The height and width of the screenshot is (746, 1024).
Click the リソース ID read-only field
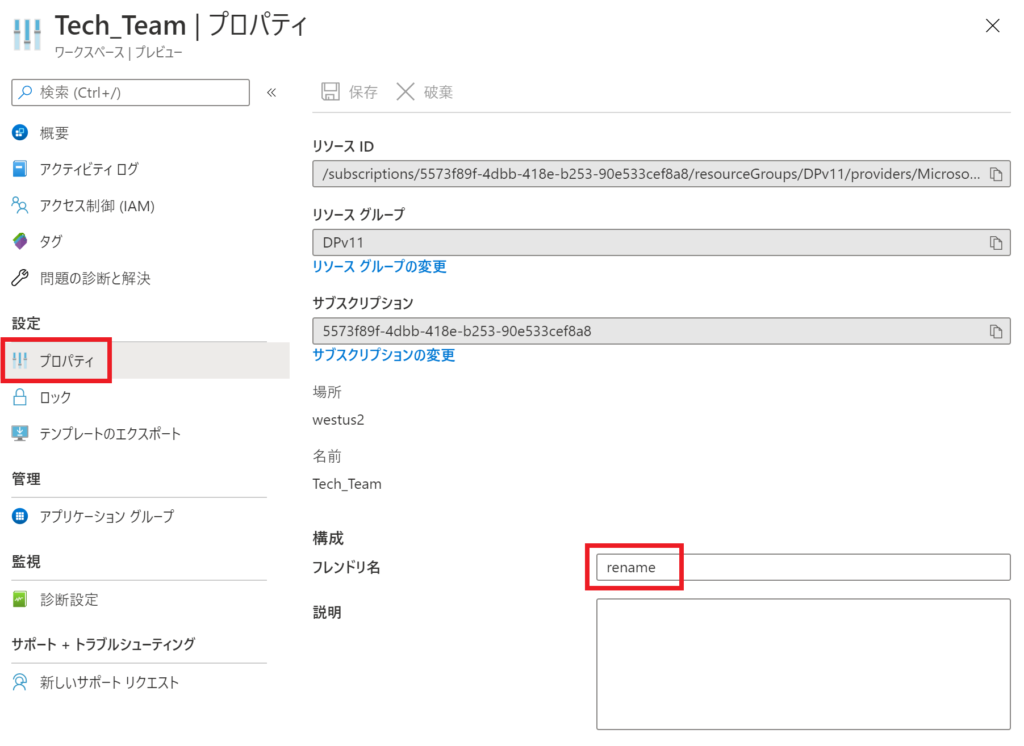[x=662, y=174]
